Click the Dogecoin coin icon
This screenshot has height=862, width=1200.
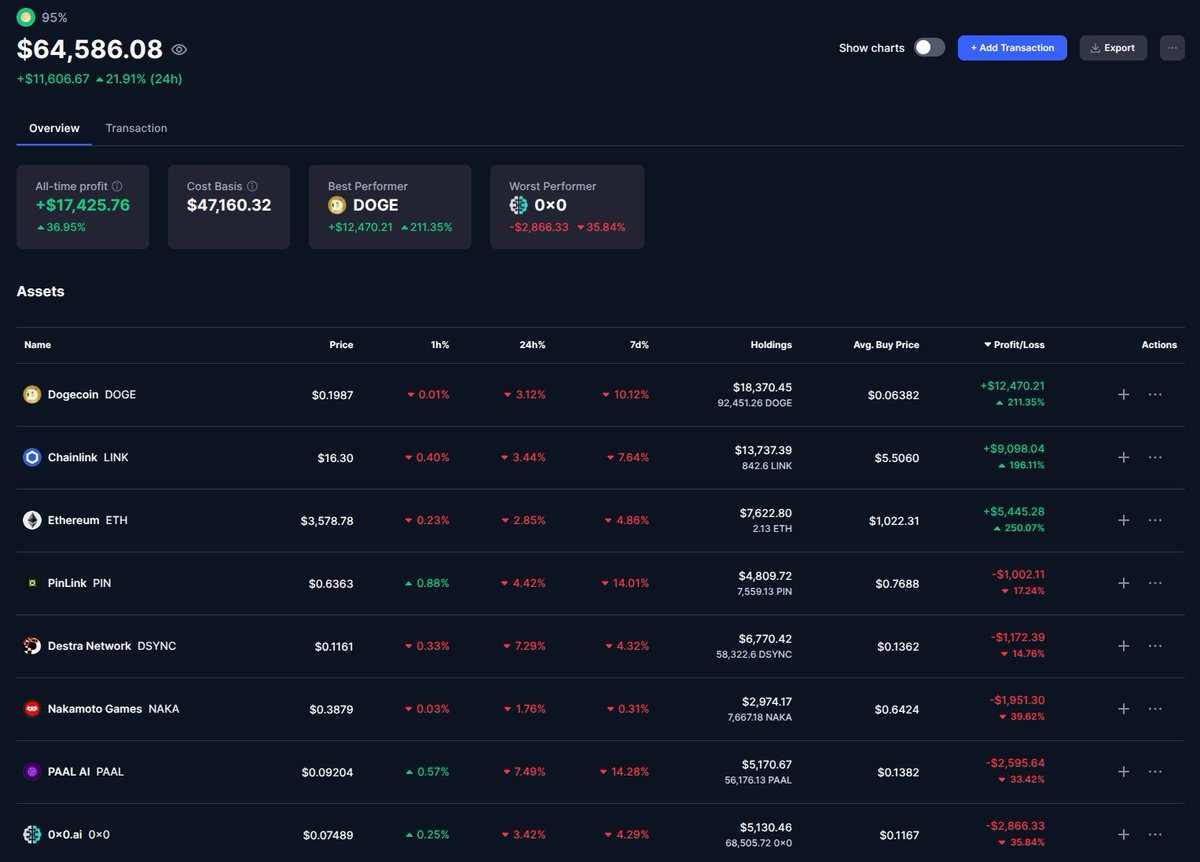(x=32, y=395)
